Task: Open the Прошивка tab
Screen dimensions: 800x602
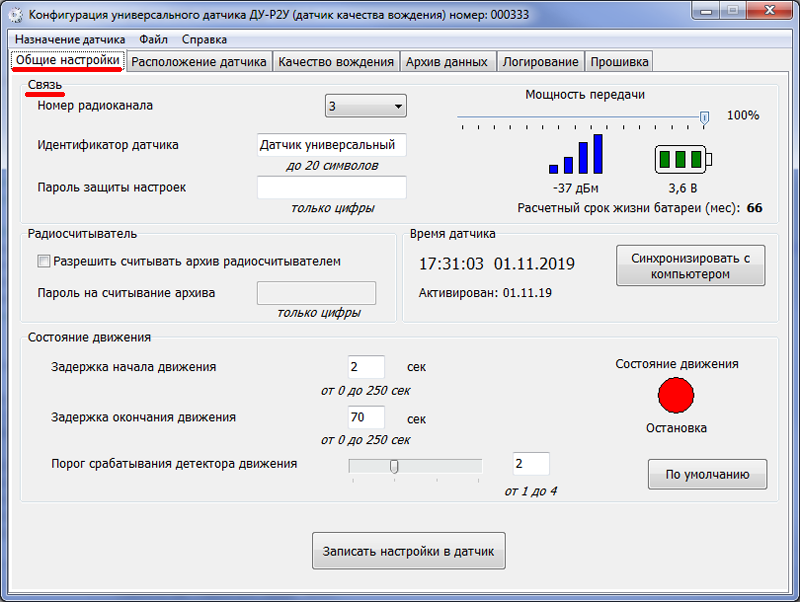Action: click(619, 62)
